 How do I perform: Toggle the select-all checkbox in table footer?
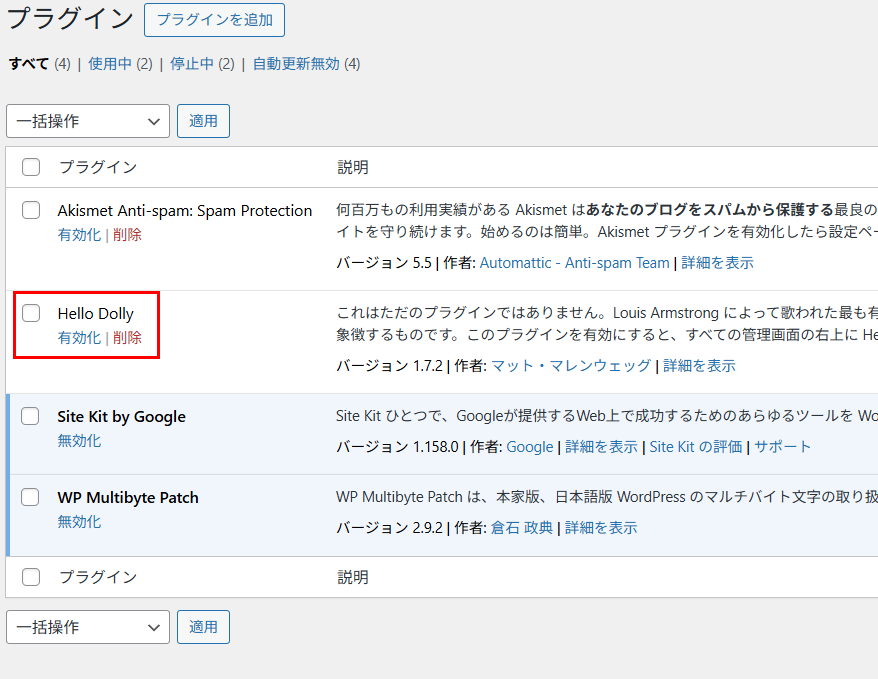(x=31, y=577)
